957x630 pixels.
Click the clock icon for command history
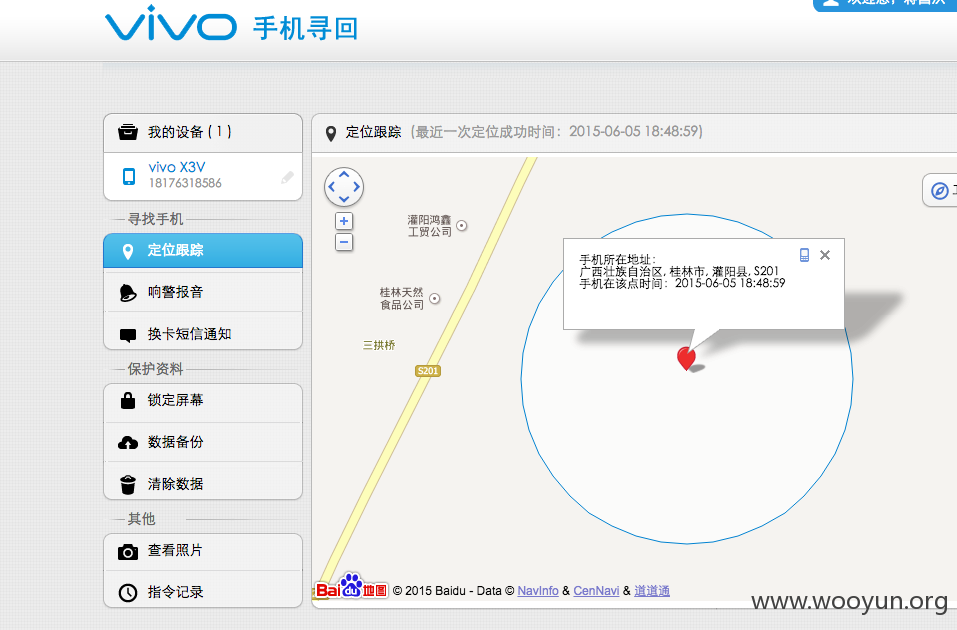[128, 593]
